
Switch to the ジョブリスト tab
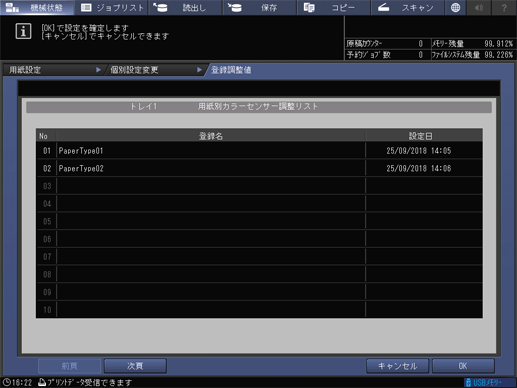(x=111, y=7)
